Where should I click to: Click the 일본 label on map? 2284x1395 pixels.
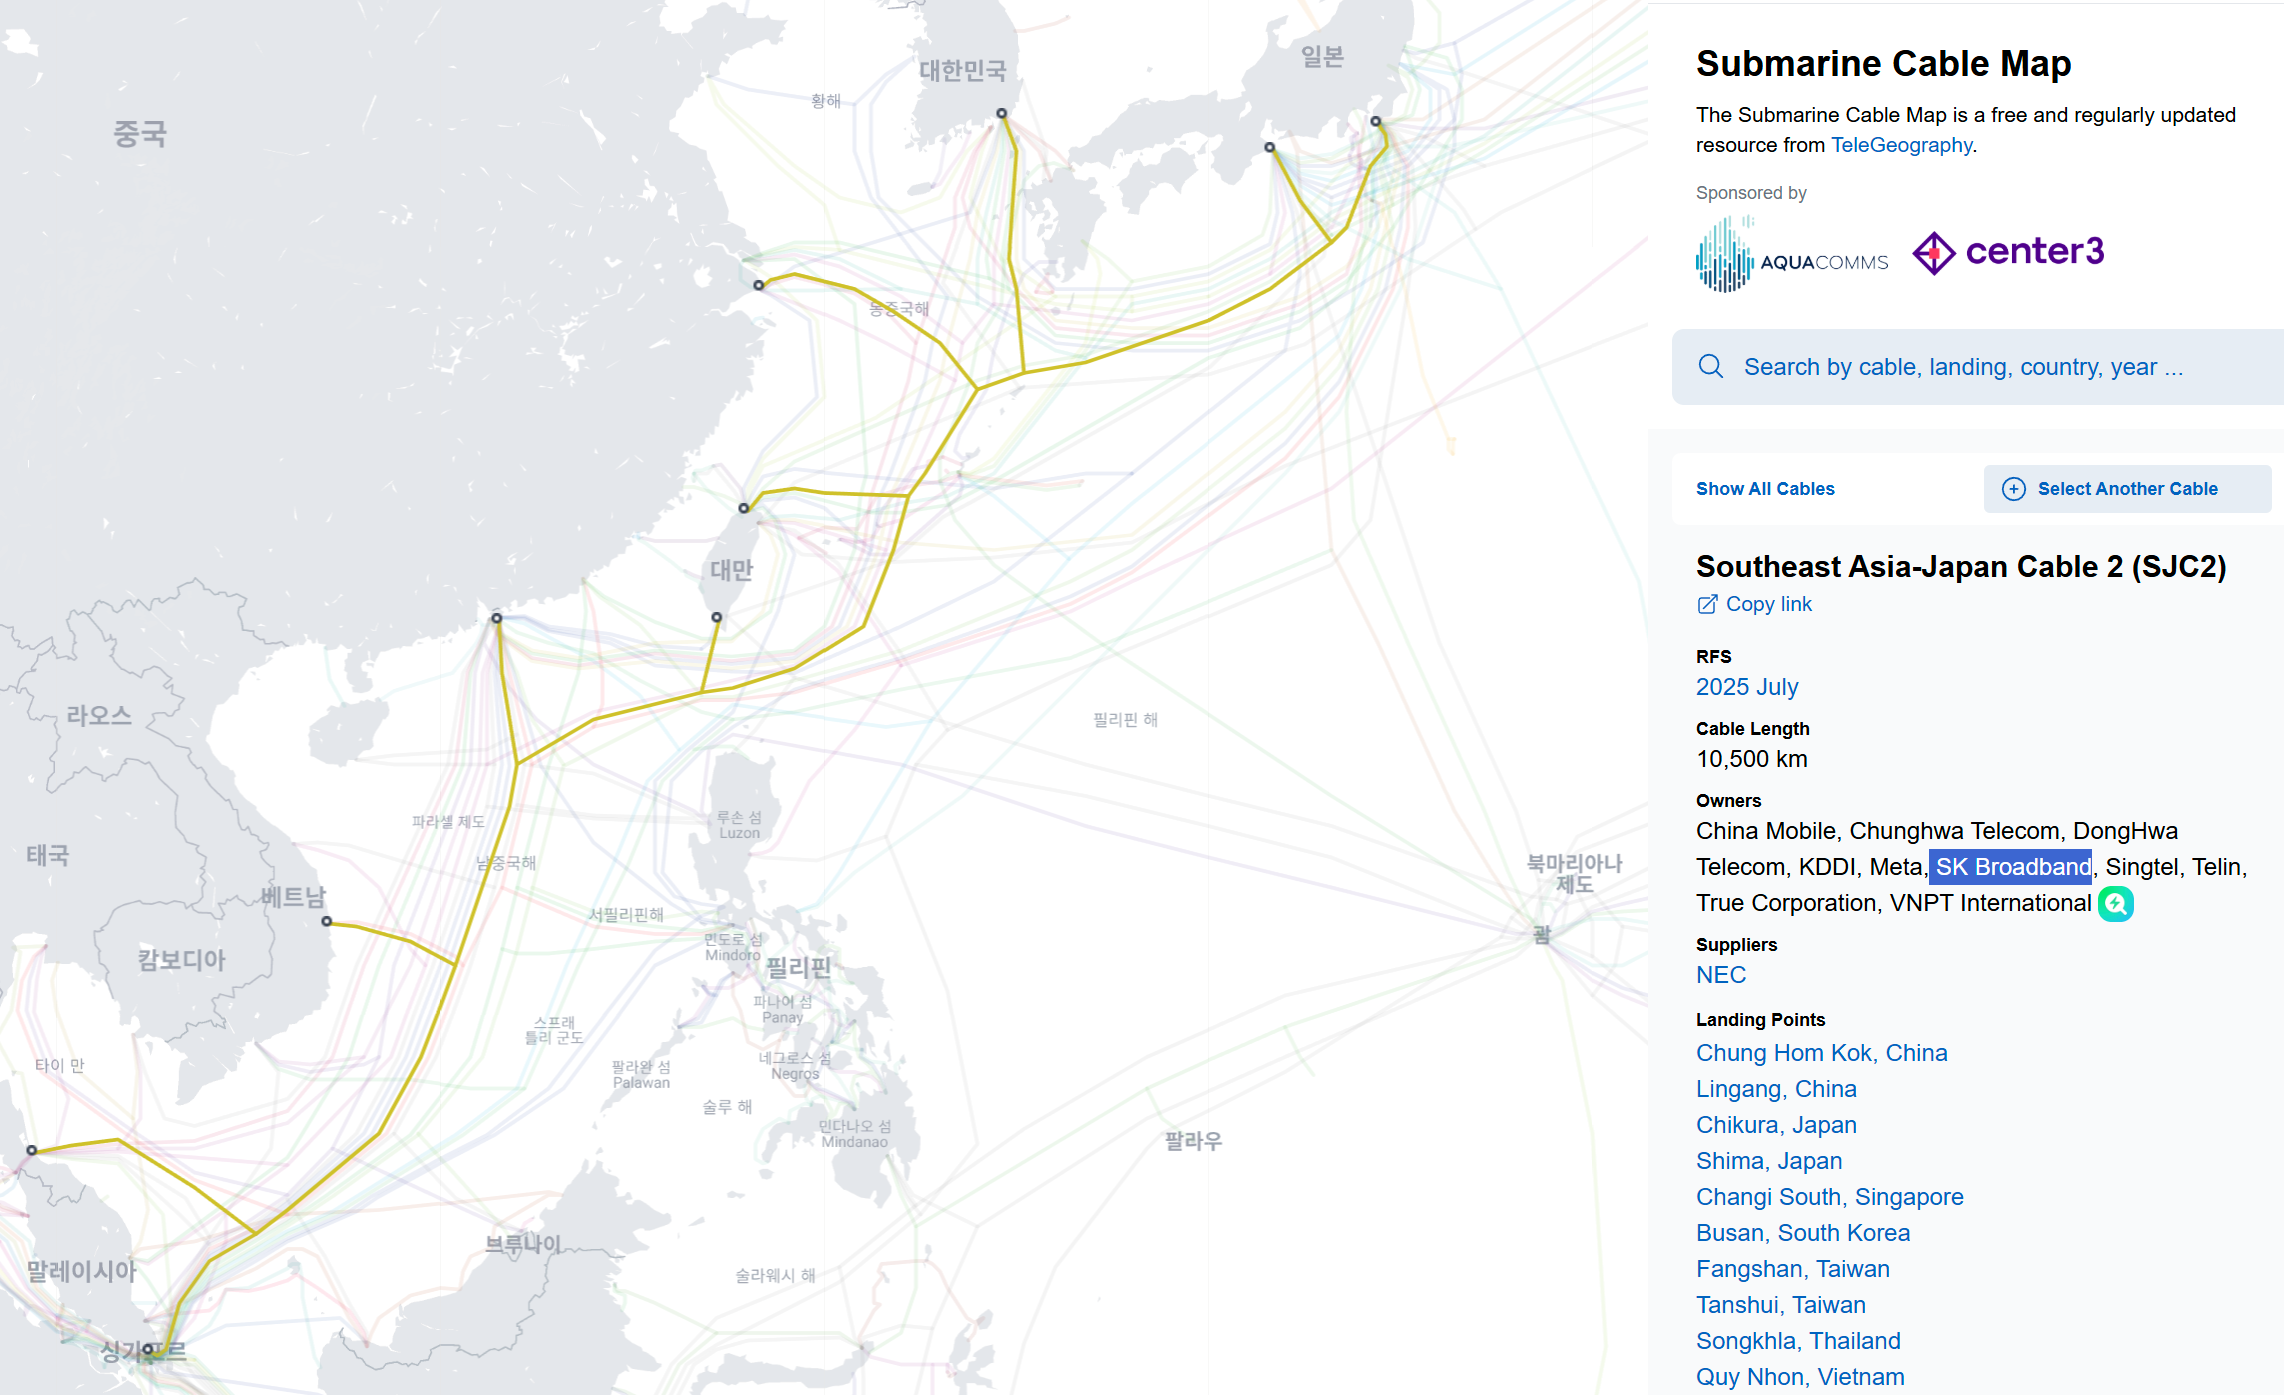(1322, 56)
